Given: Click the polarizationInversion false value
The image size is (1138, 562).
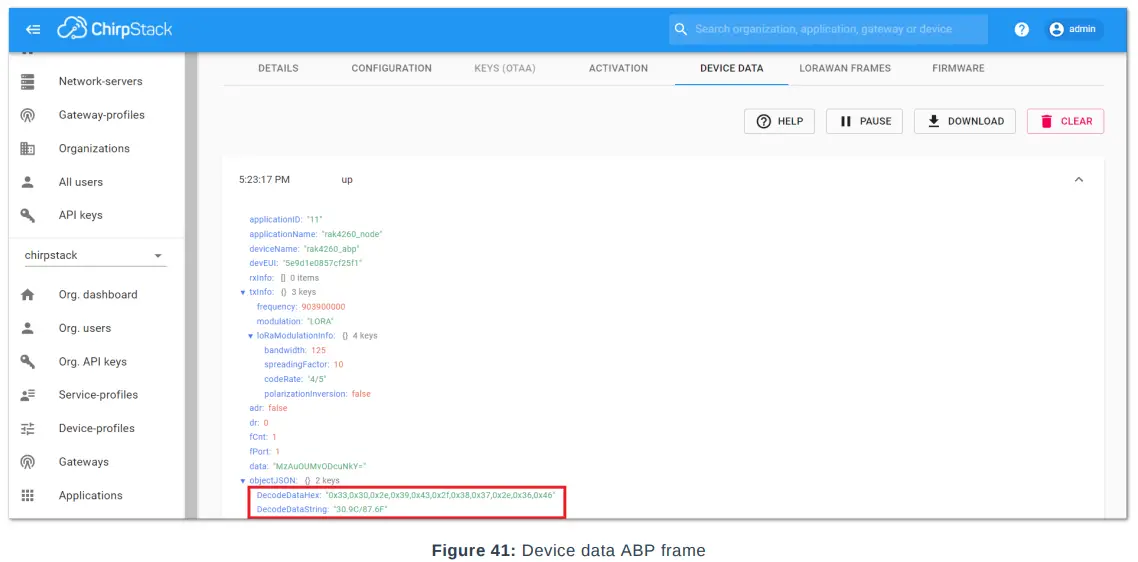Looking at the screenshot, I should 361,394.
